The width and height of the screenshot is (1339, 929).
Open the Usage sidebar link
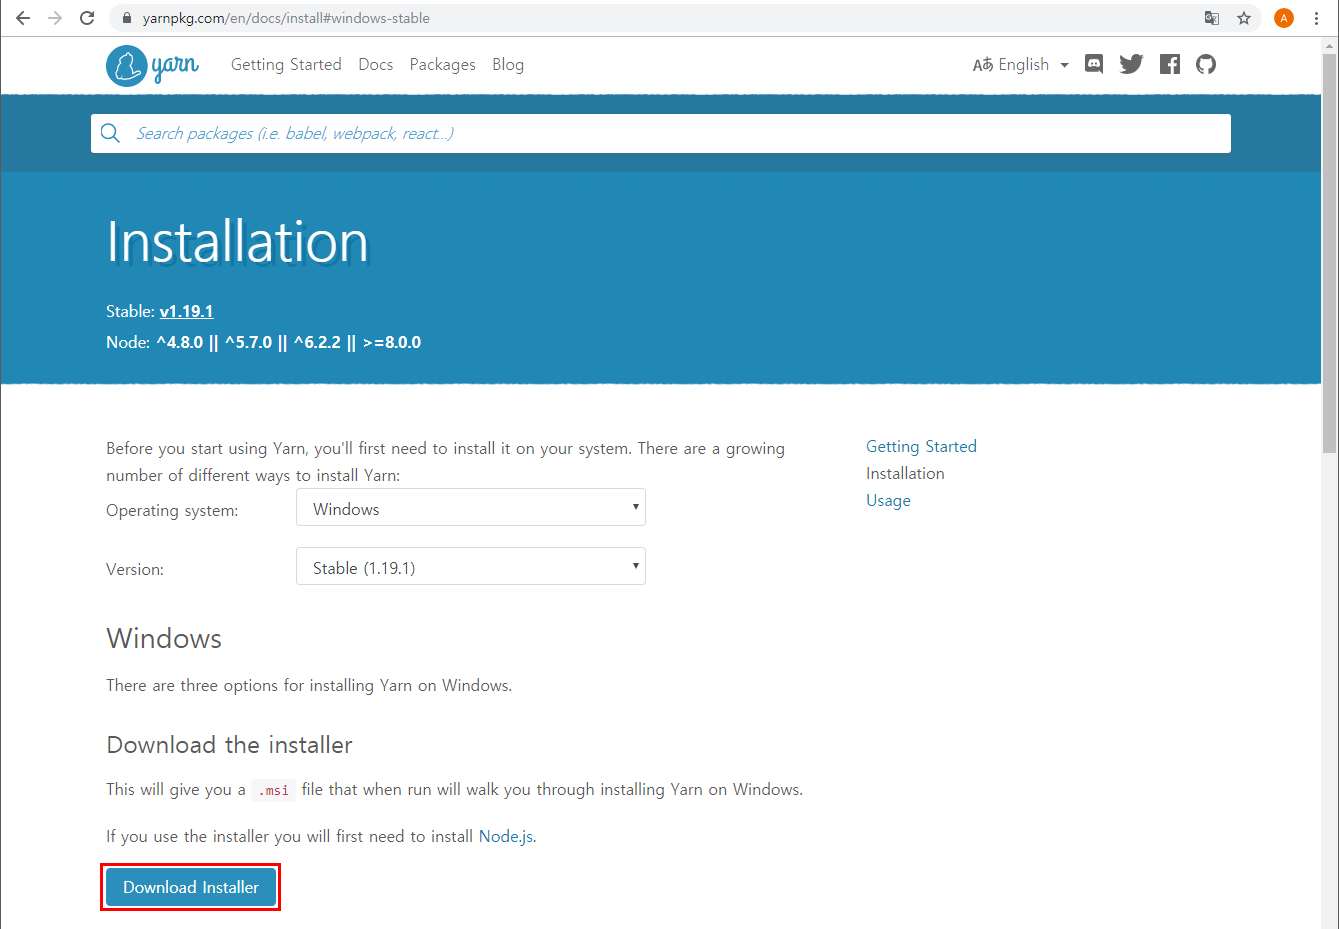[888, 500]
